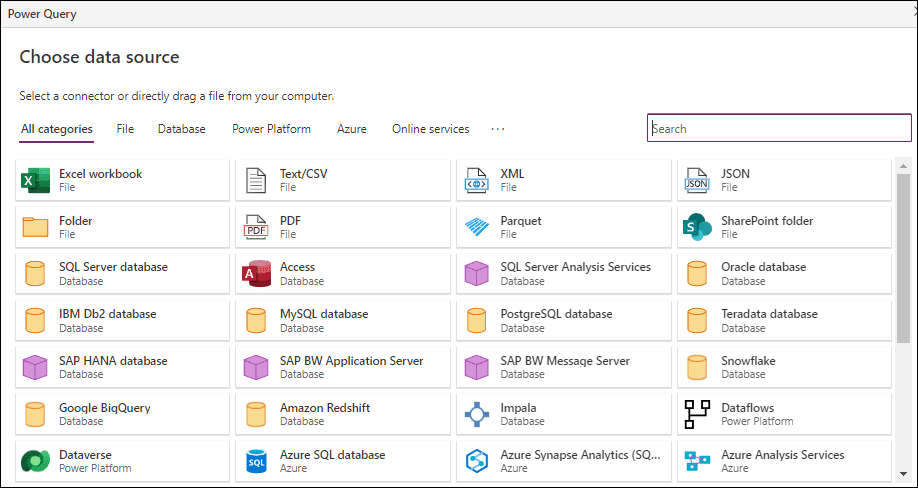Viewport: 918px width, 488px height.
Task: Click the SAP BW Message Server icon
Action: pos(477,367)
